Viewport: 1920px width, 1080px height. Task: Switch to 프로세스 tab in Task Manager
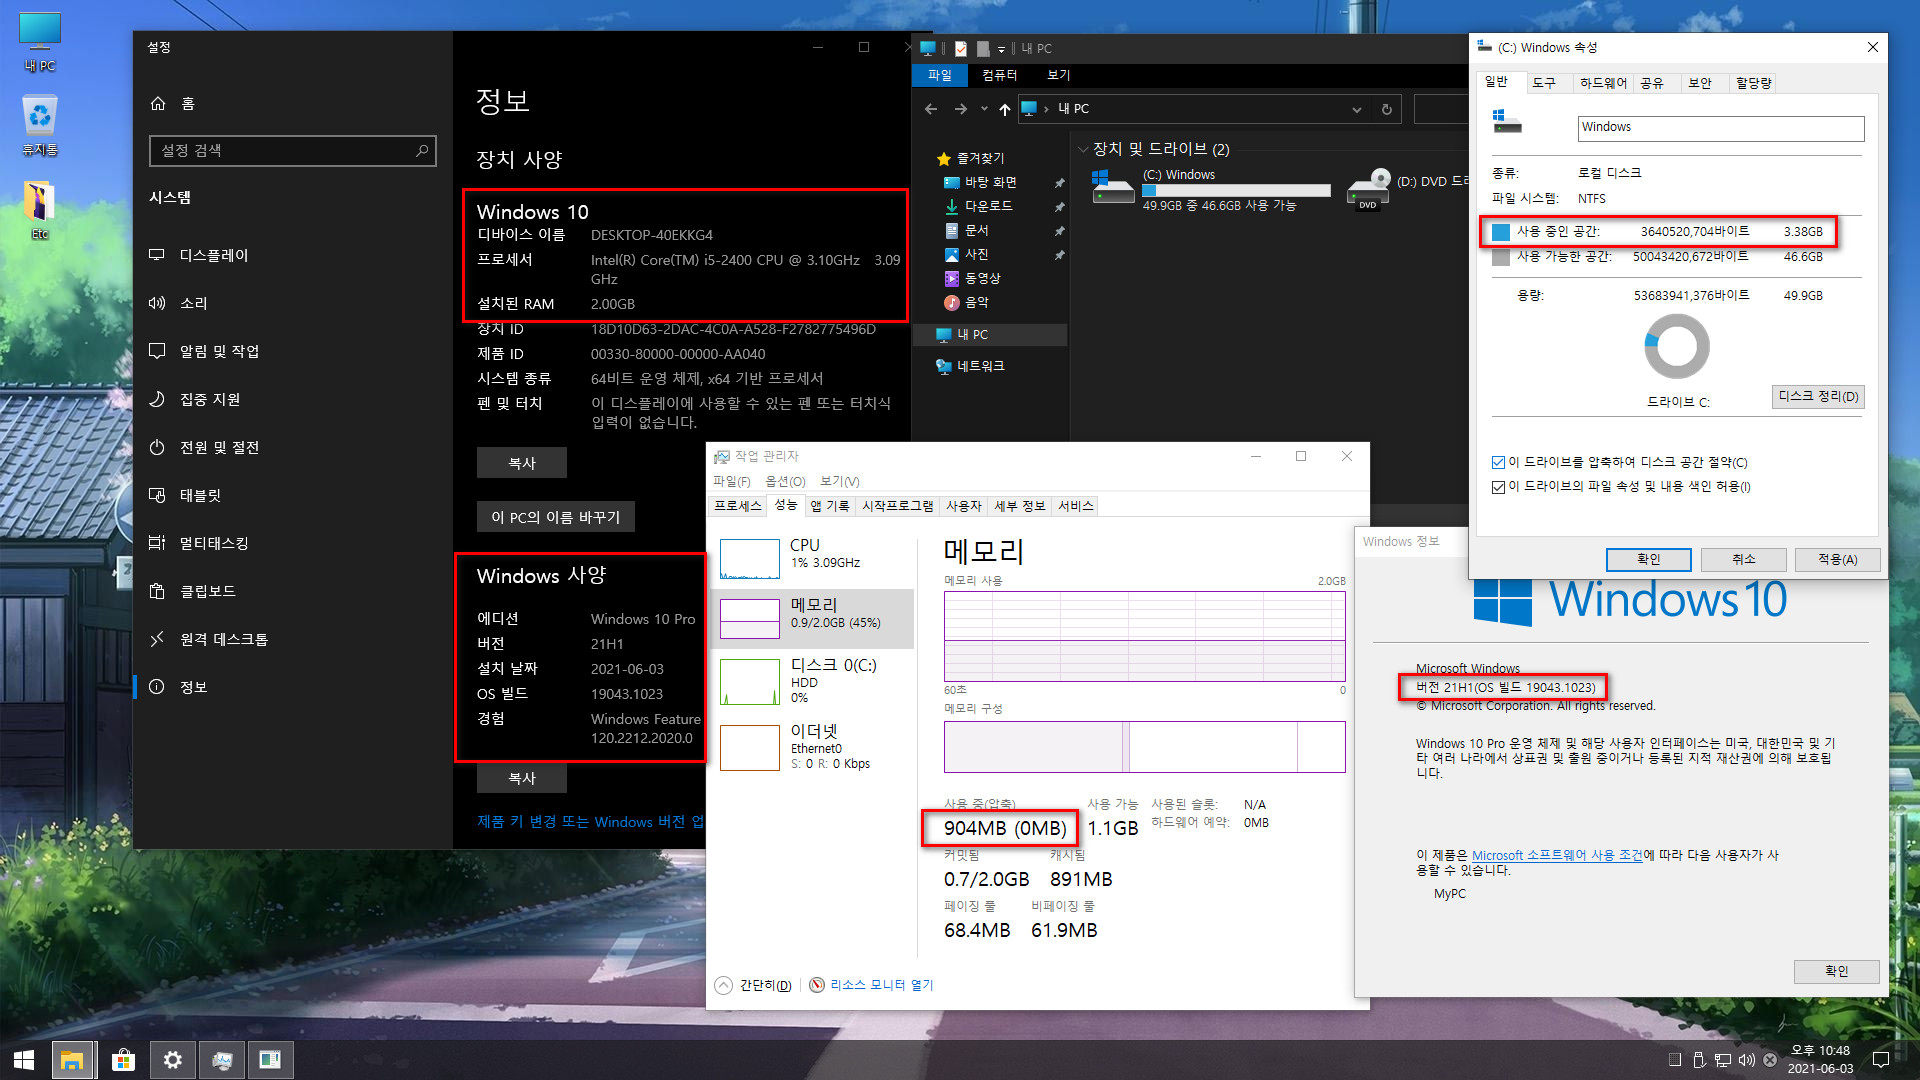(737, 506)
